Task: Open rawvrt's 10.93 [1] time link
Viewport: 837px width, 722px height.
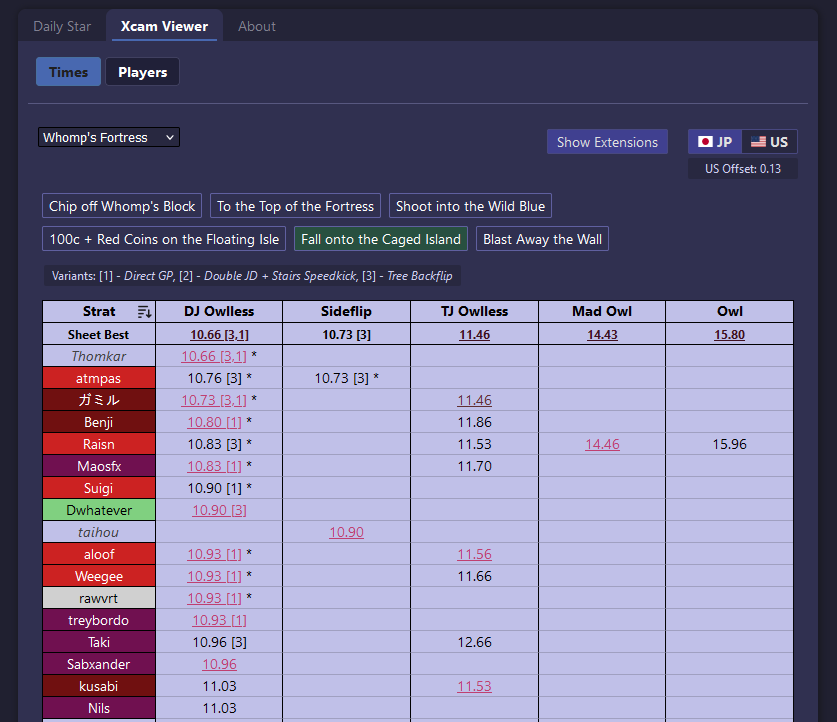Action: (x=214, y=598)
